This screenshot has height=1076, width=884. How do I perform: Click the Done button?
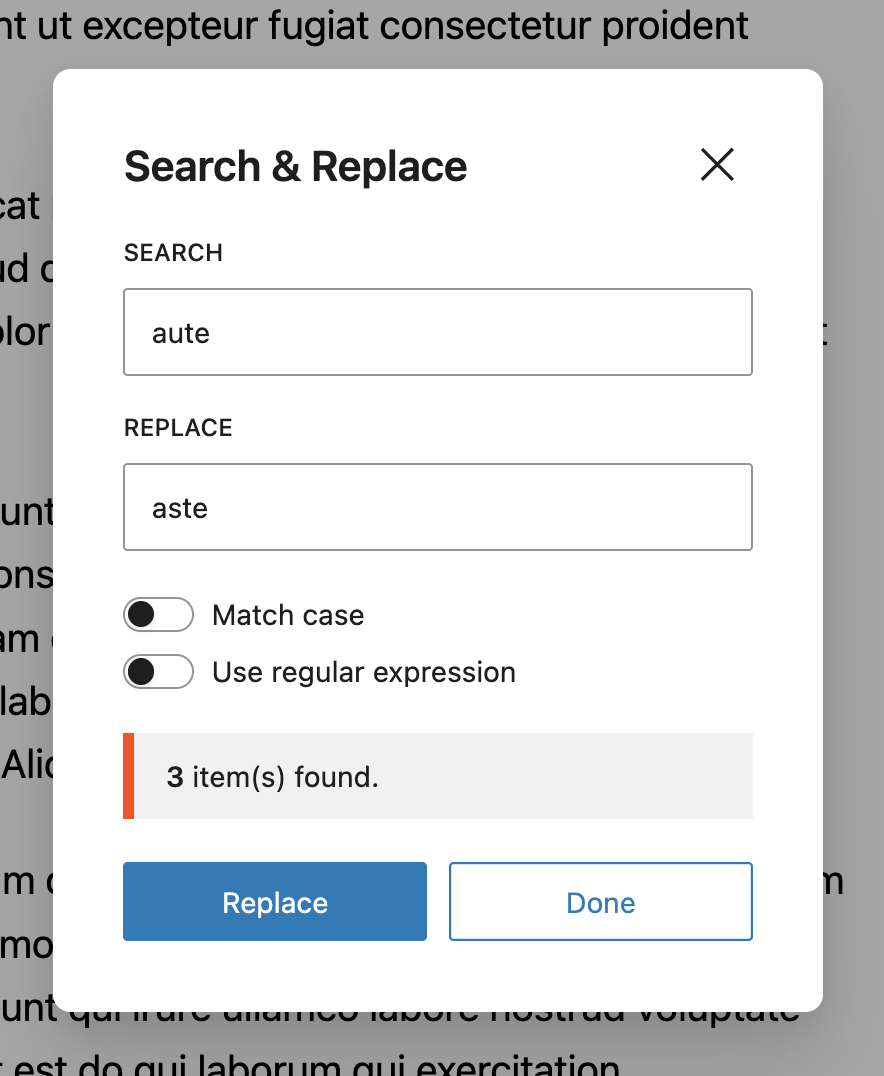[x=600, y=902]
